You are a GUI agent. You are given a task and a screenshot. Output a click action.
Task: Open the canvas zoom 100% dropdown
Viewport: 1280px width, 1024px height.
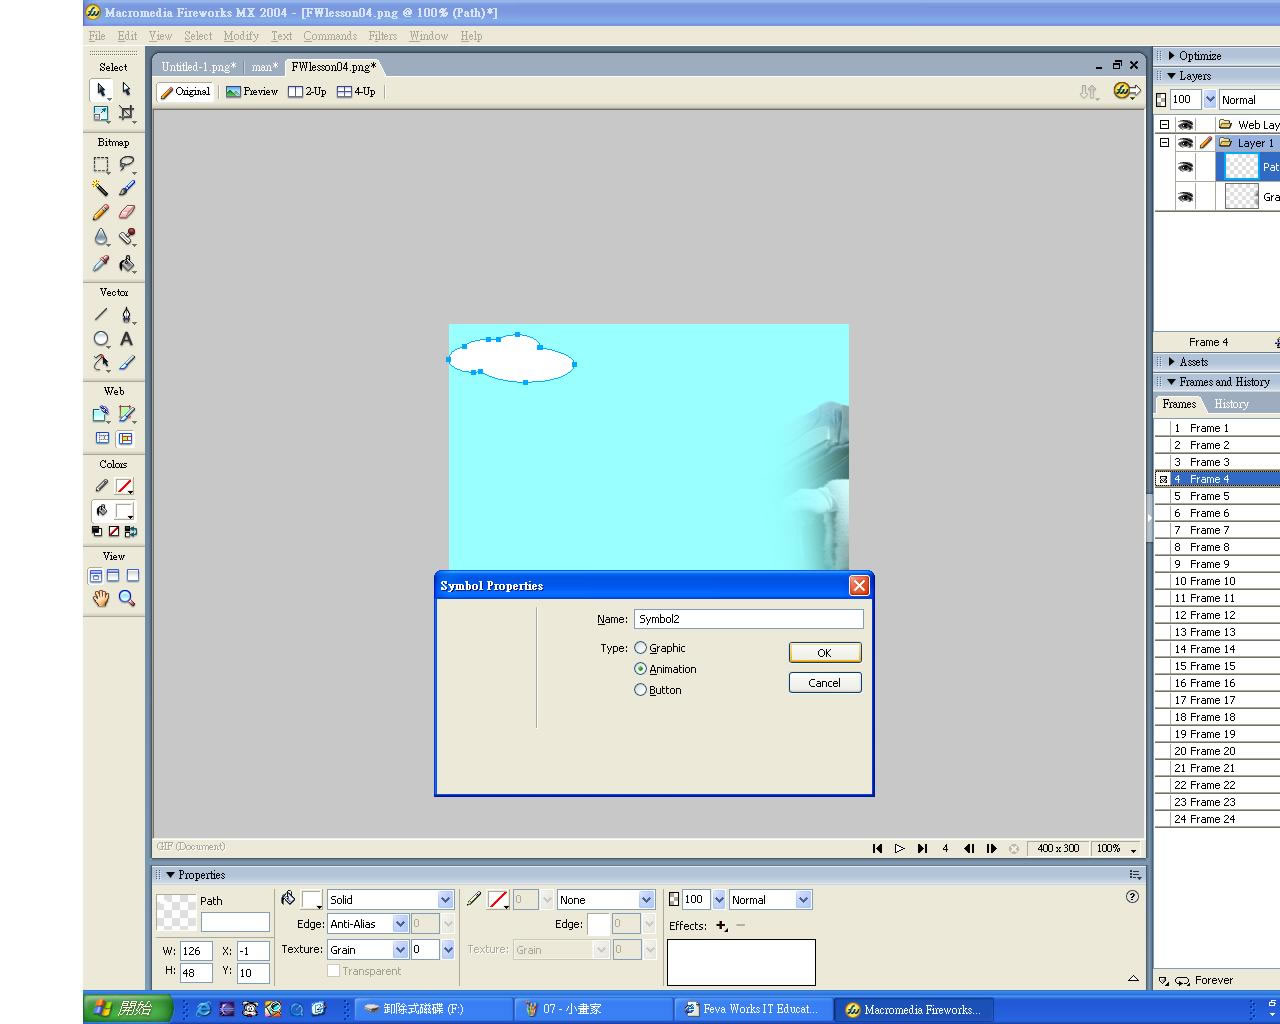(x=1133, y=849)
